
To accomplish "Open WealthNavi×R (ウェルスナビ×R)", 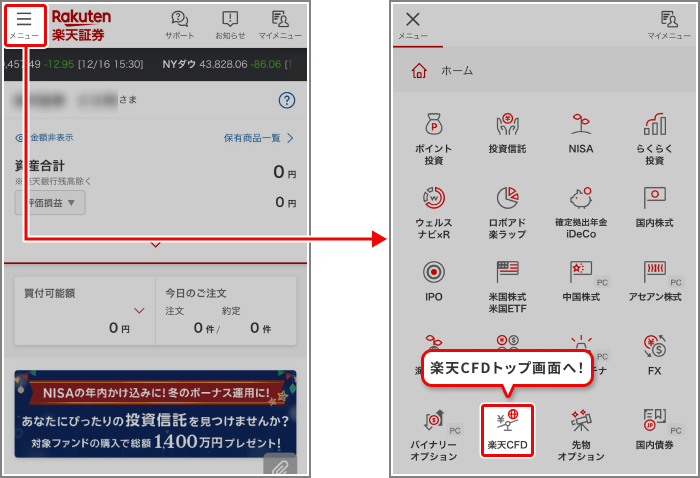I will click(433, 212).
